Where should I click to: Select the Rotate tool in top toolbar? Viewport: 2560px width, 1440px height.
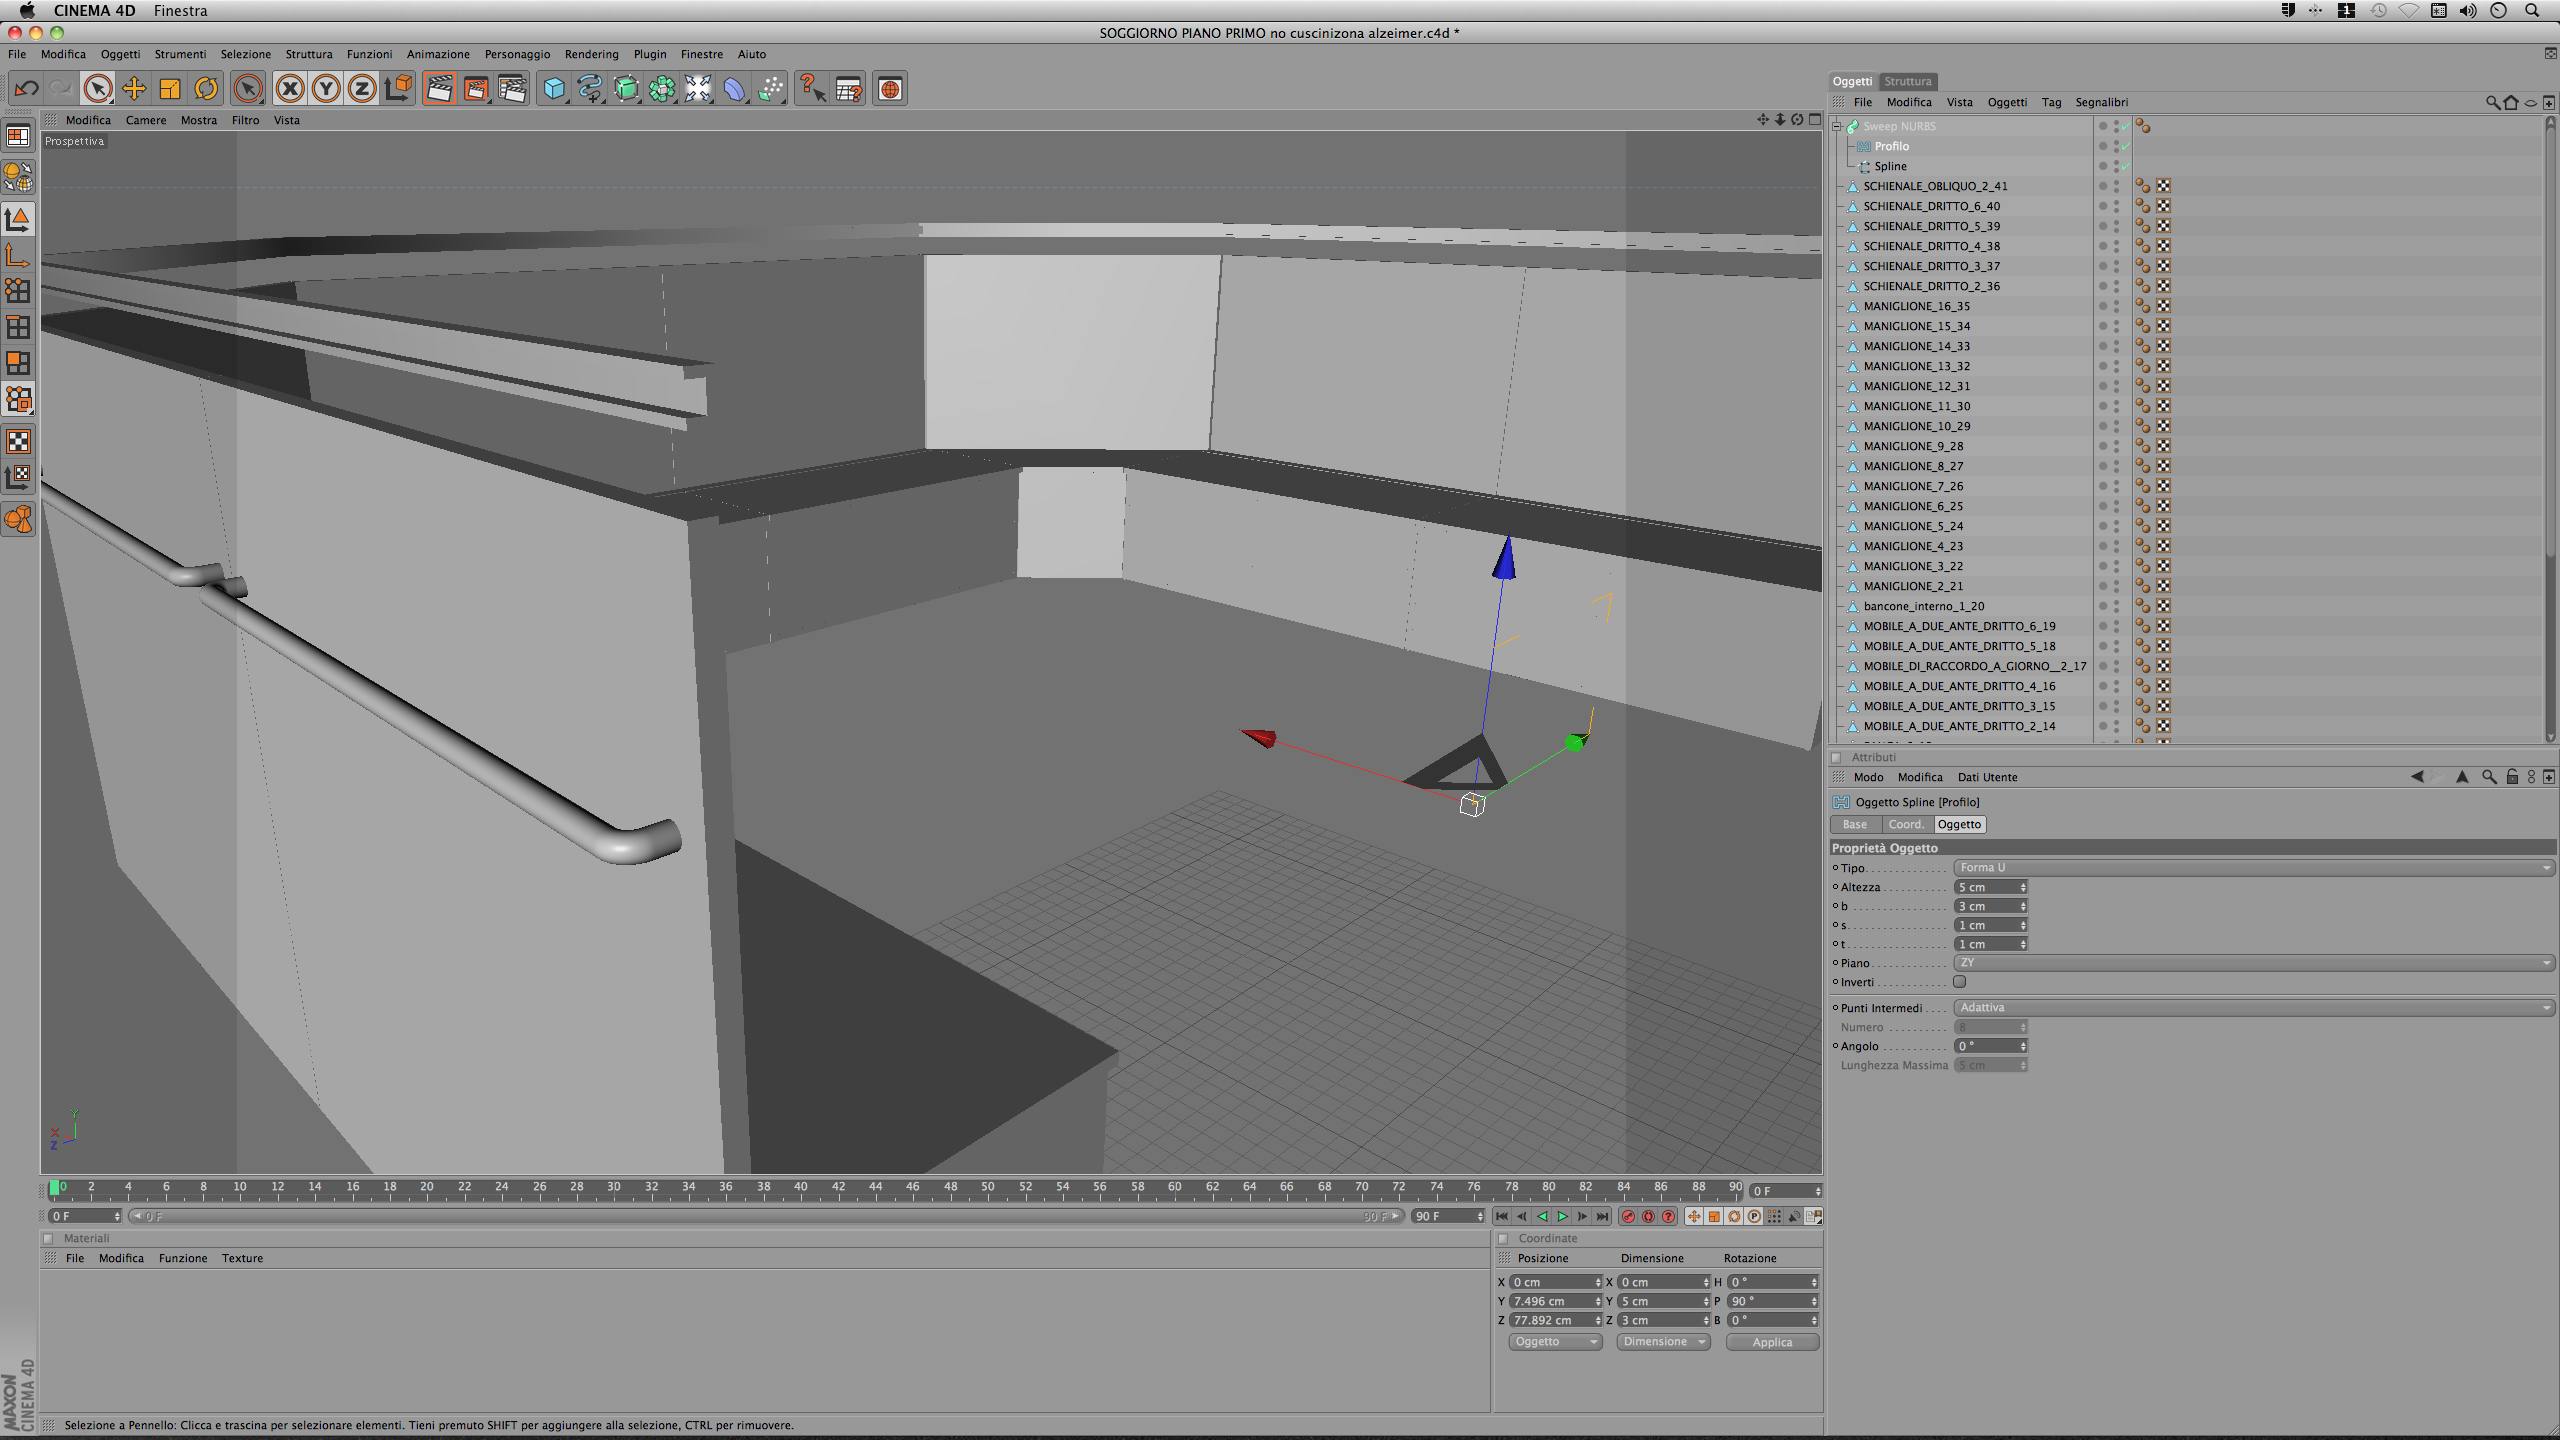pos(206,89)
